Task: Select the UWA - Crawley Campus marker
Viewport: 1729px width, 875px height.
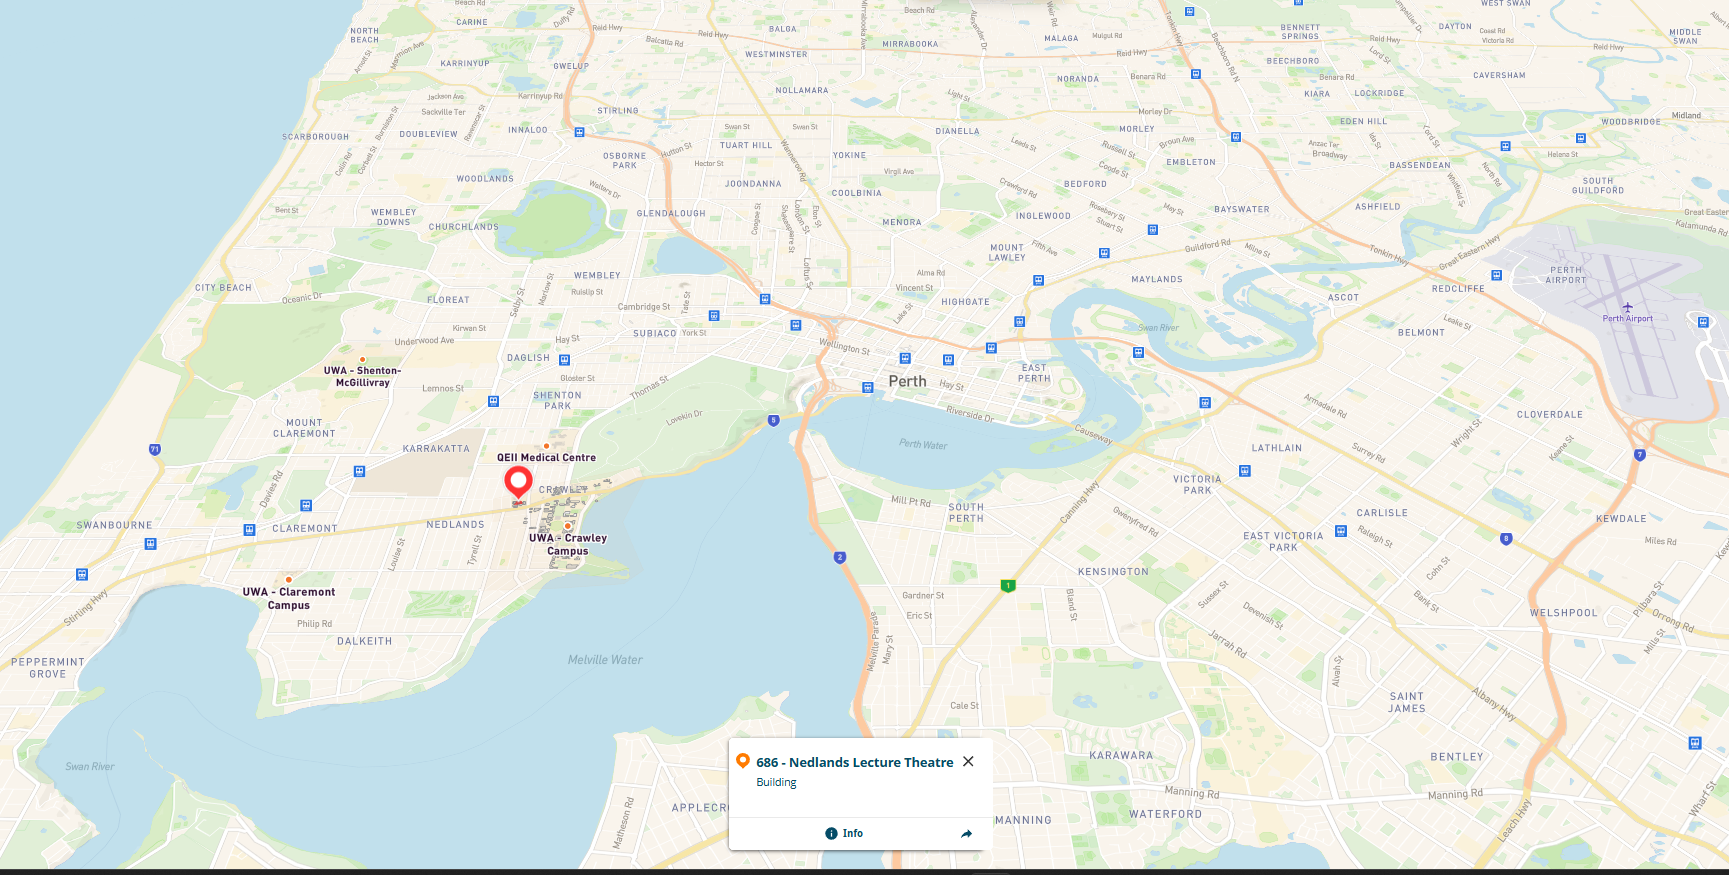Action: click(568, 526)
